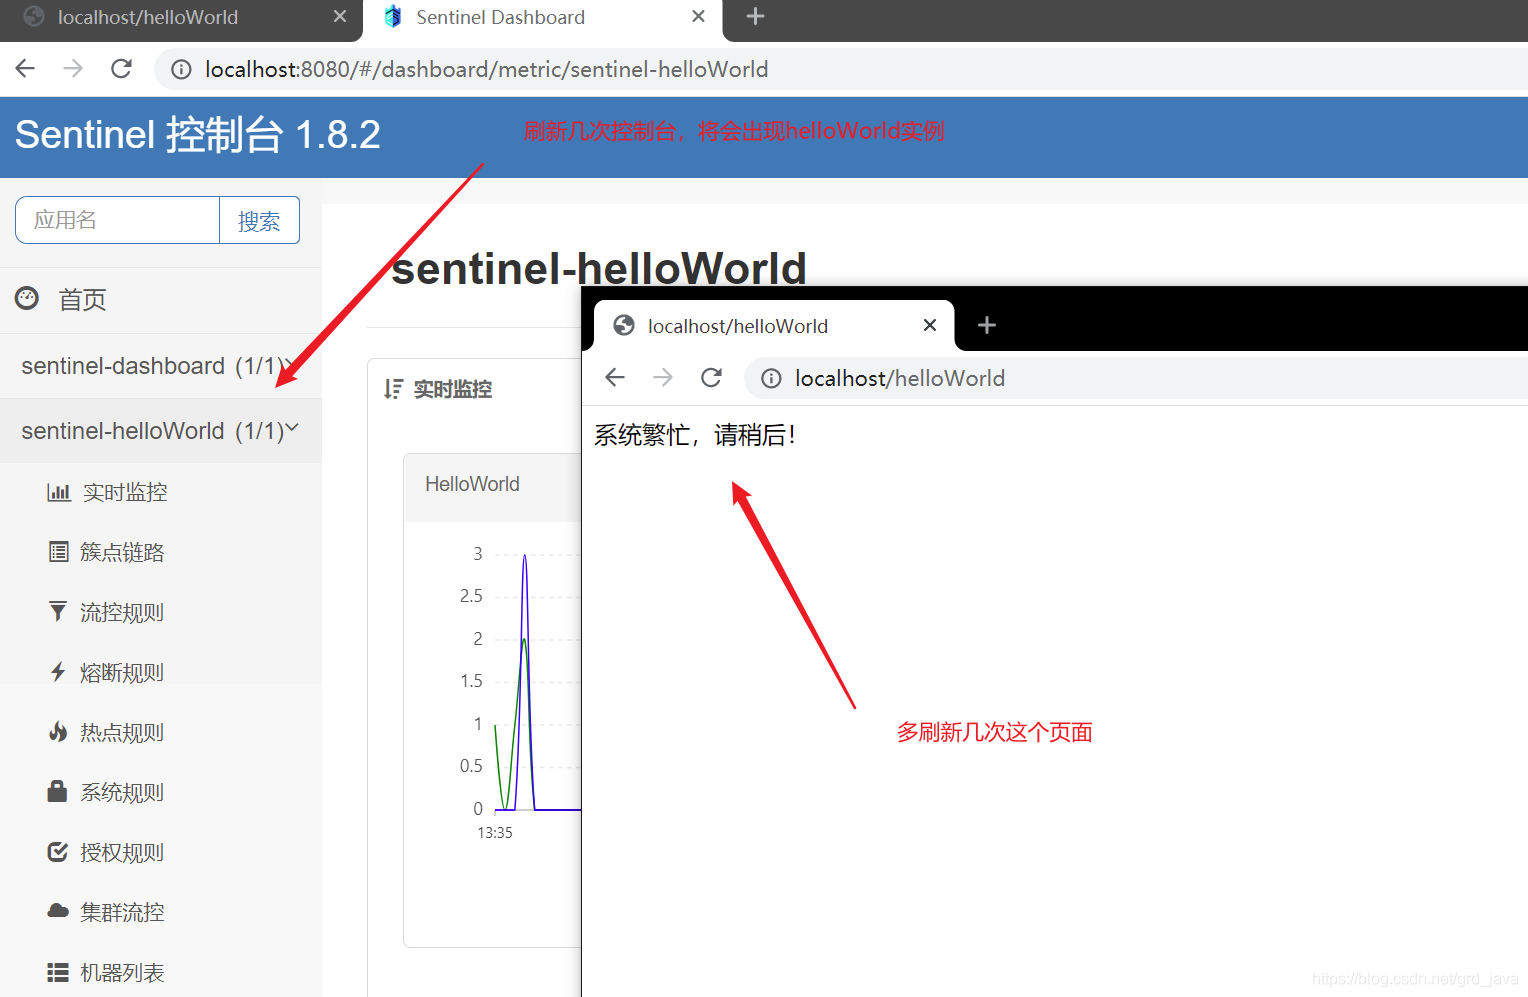Collapse the sentinel-helloWorld (1/1) chevron

click(292, 428)
